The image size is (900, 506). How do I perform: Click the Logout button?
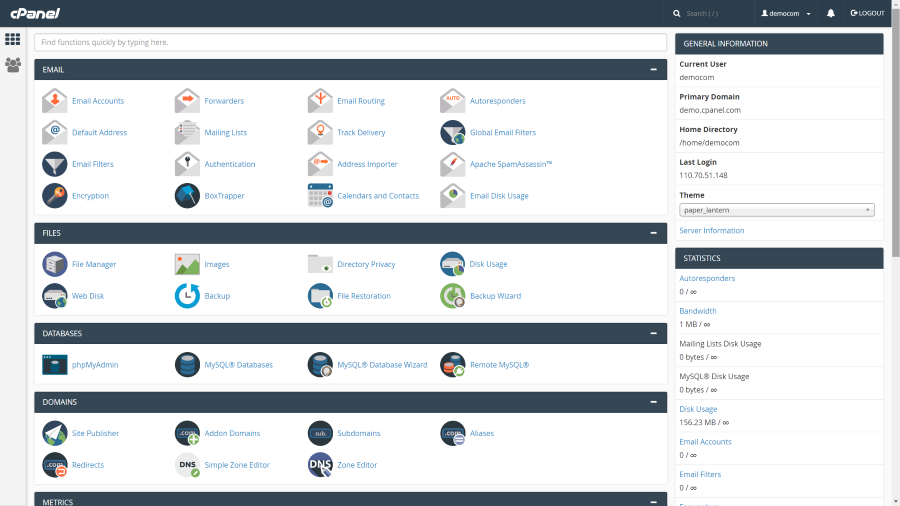pyautogui.click(x=867, y=13)
